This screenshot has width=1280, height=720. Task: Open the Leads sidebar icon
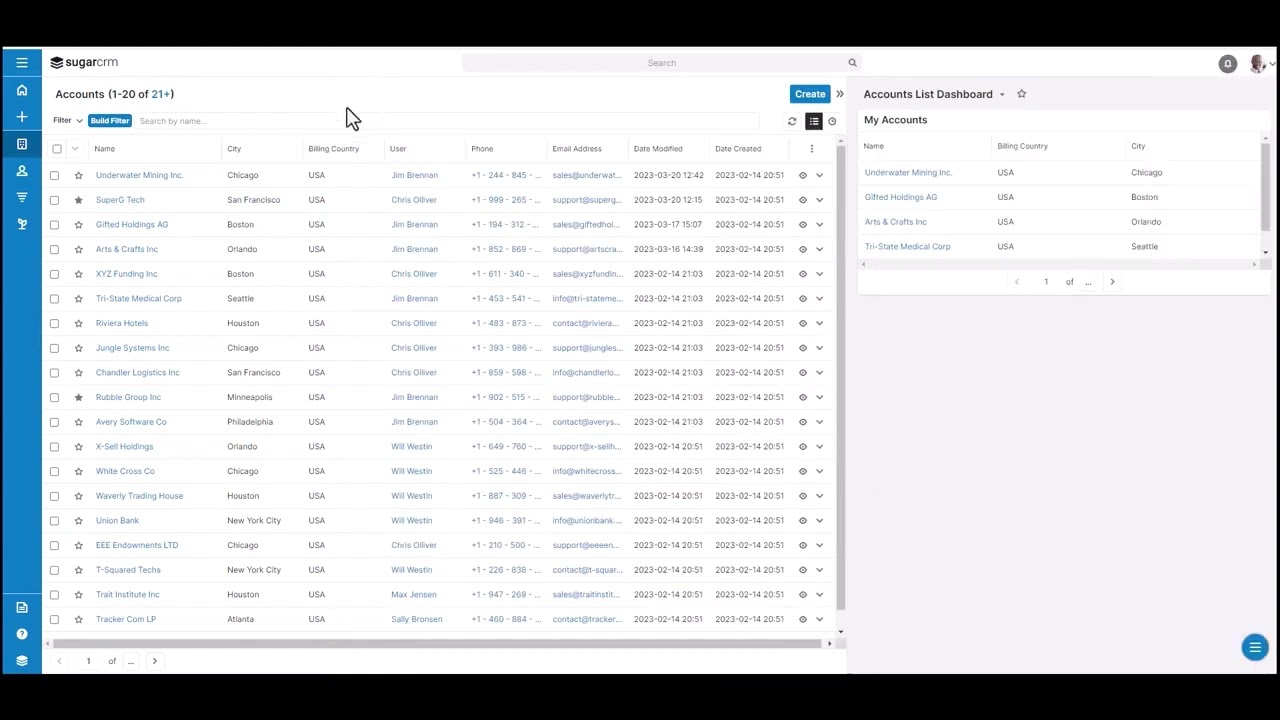click(x=22, y=224)
